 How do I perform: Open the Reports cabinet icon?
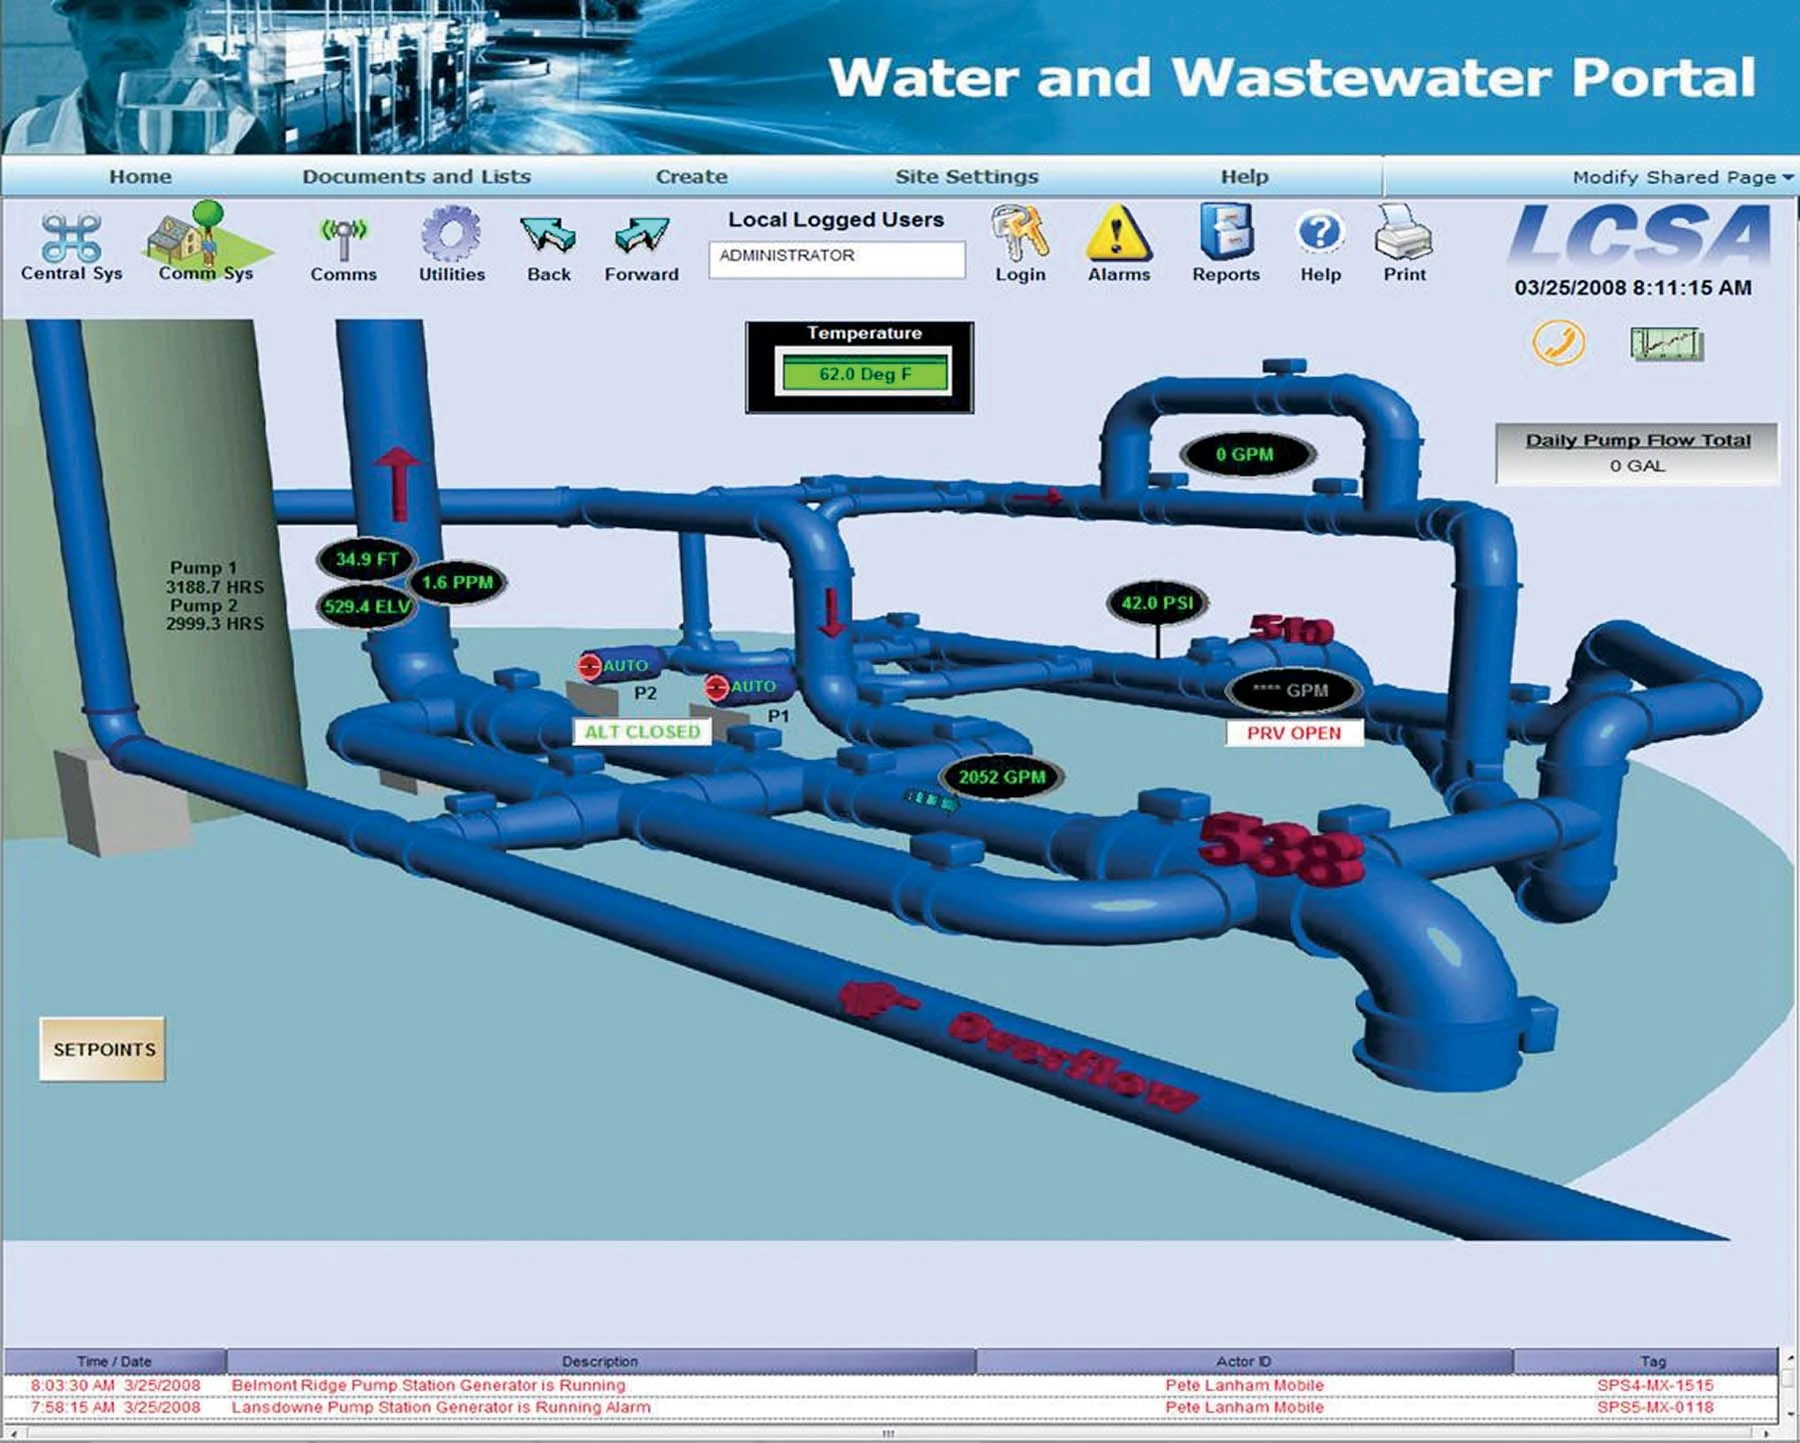pos(1226,232)
